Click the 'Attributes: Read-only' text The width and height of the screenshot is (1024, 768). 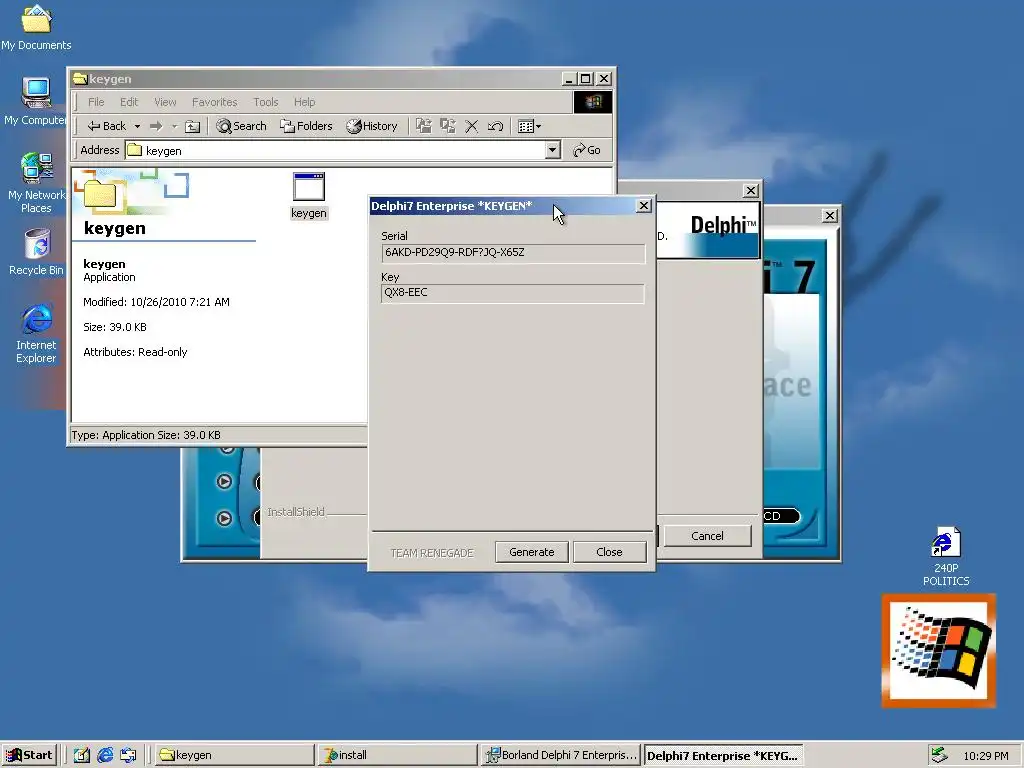[x=135, y=352]
